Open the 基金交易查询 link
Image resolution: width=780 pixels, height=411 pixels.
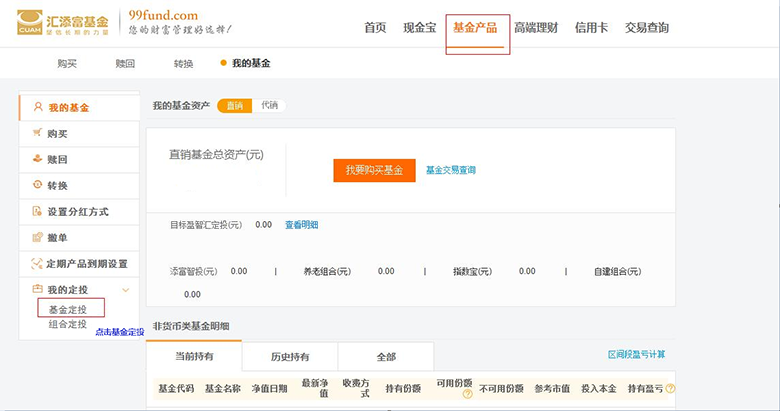451,170
